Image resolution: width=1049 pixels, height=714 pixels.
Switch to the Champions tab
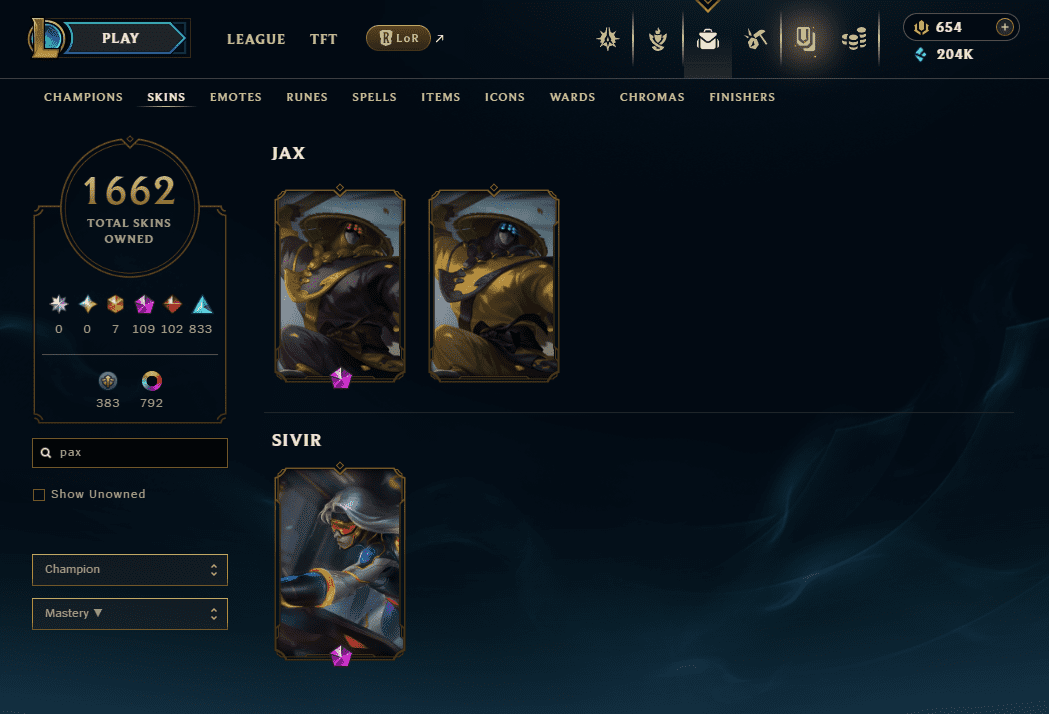pyautogui.click(x=84, y=97)
